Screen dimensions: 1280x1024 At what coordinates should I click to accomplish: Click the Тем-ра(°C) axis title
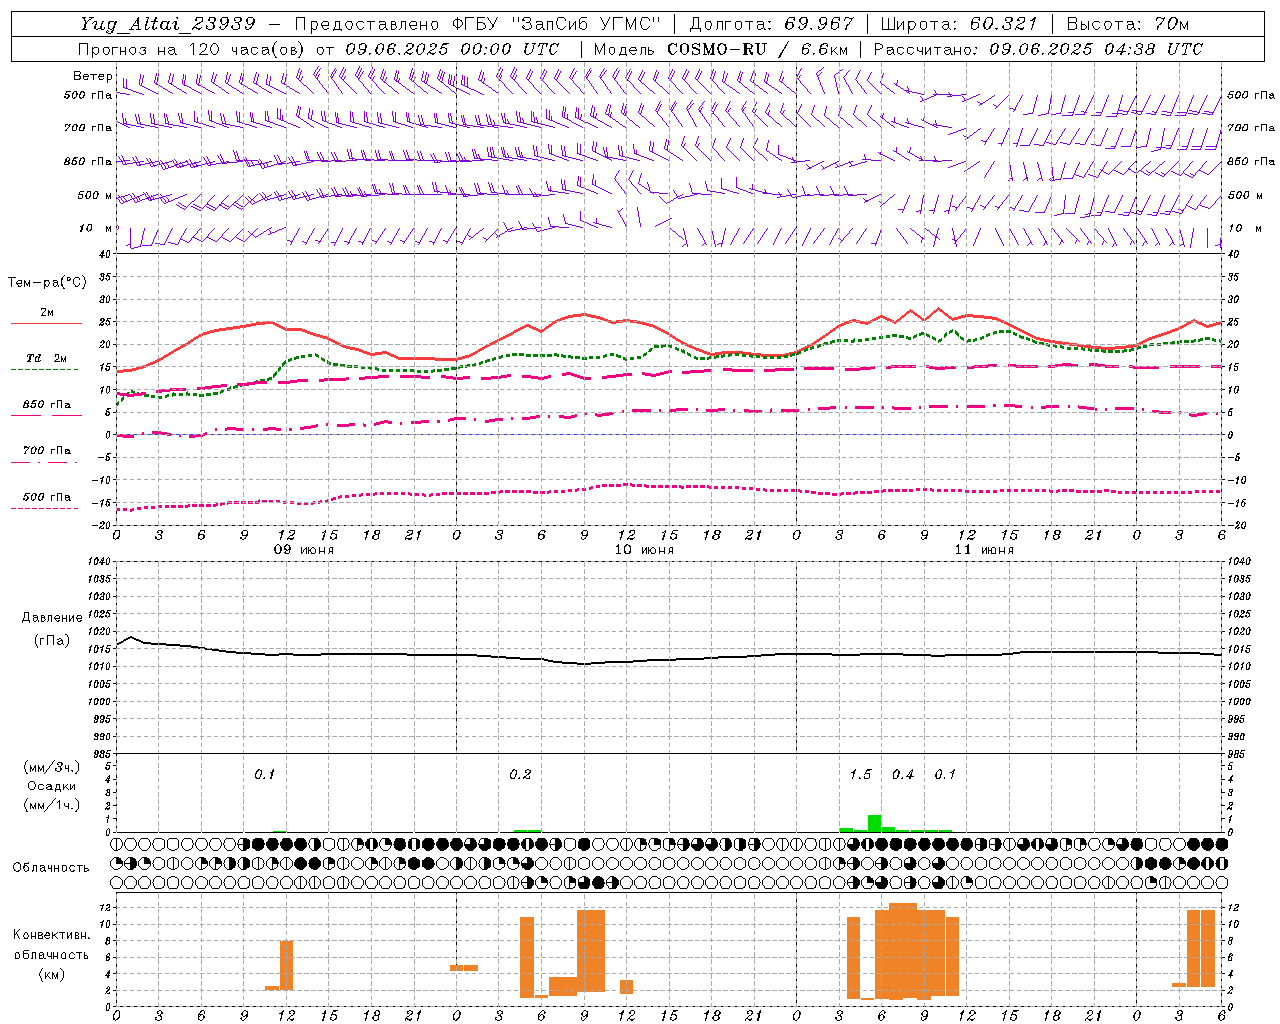click(47, 283)
